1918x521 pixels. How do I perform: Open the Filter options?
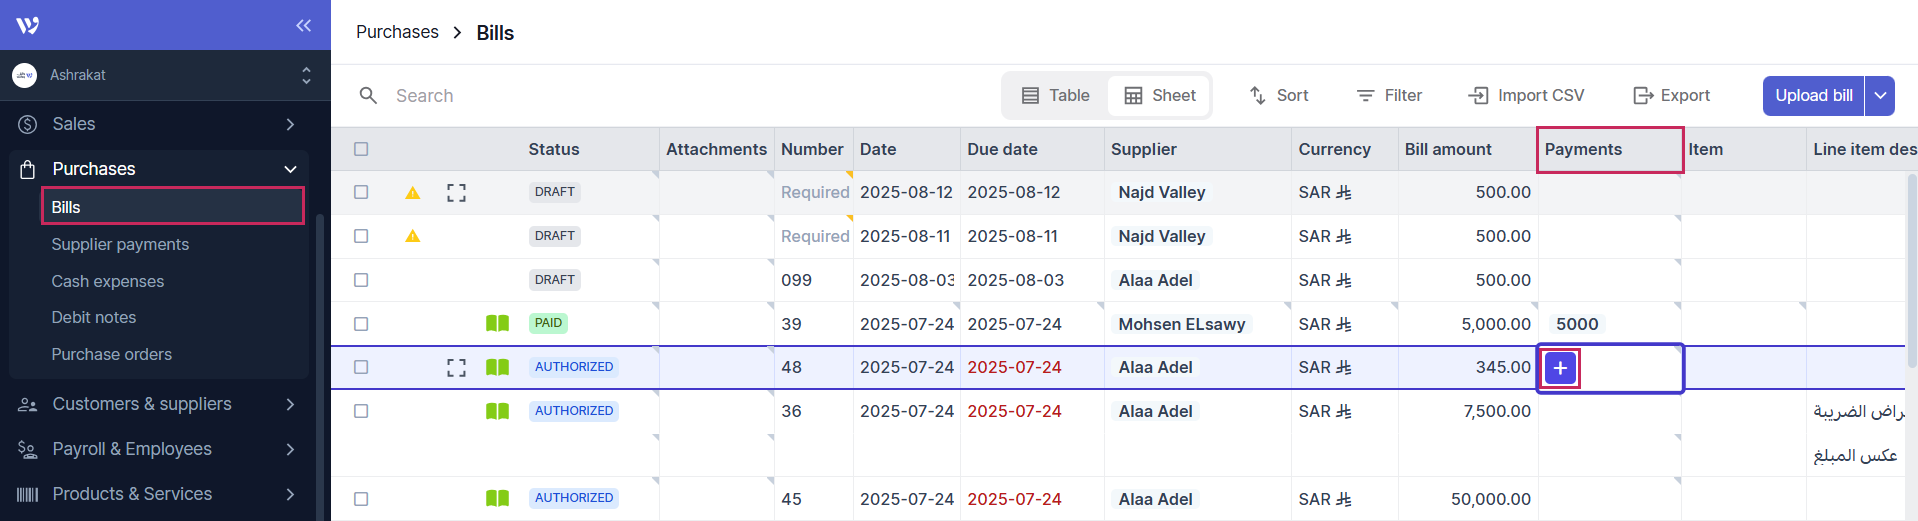coord(1389,95)
